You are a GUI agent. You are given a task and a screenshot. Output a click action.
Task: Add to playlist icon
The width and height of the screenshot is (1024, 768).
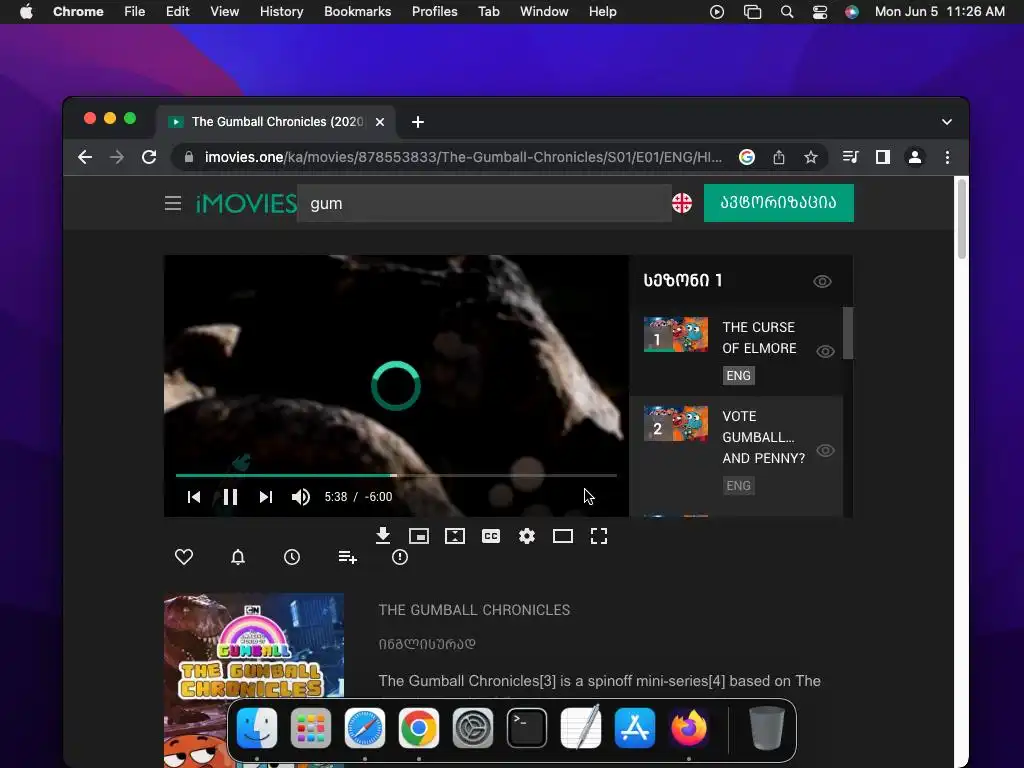(347, 557)
